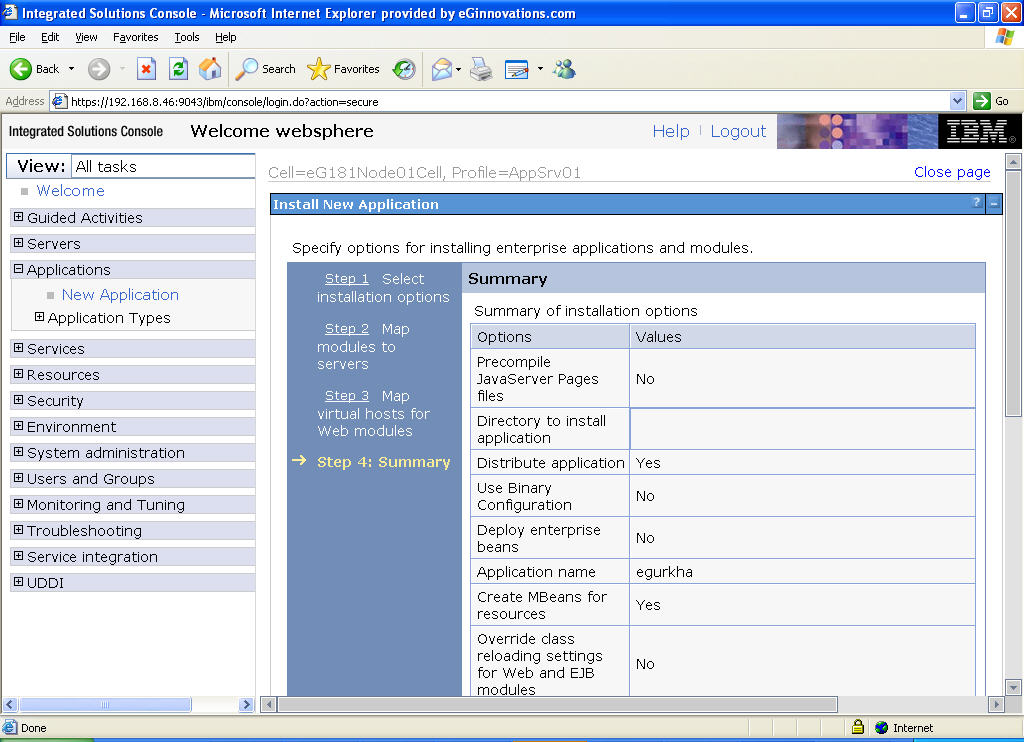This screenshot has width=1024, height=742.
Task: Expand Guided Activities node
Action: [18, 217]
